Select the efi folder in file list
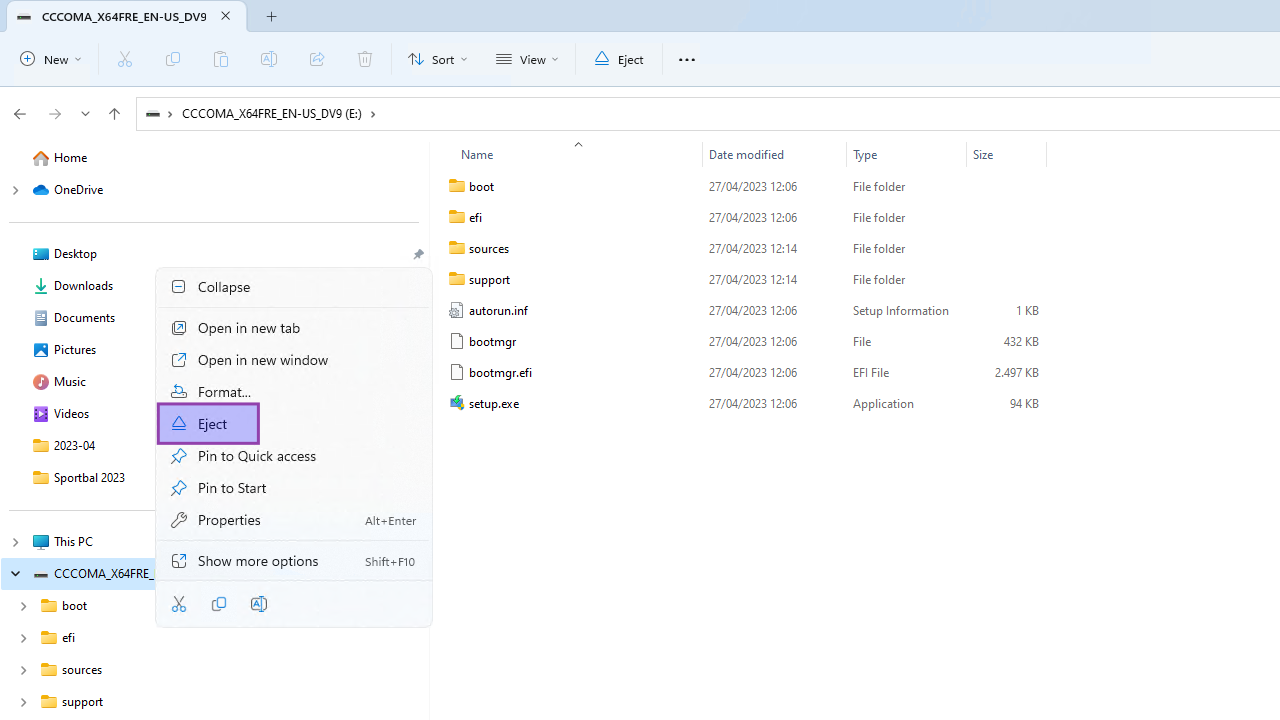The width and height of the screenshot is (1280, 720). point(745,217)
